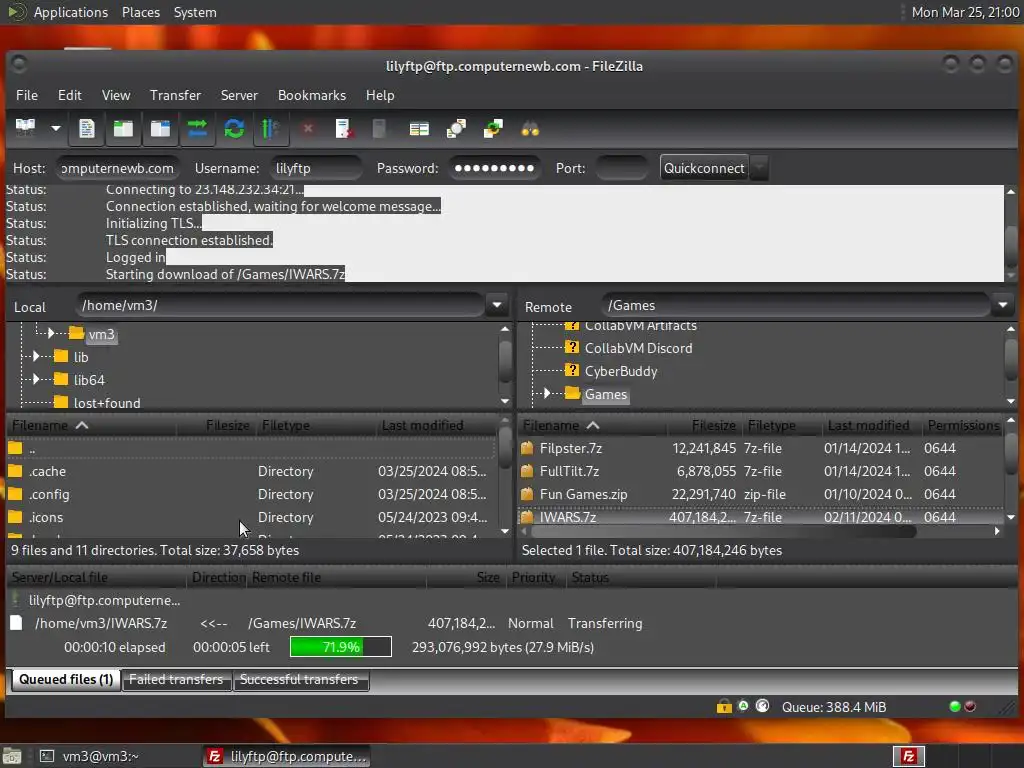Screen dimensions: 1024x768
Task: Open local path dropdown
Action: pyautogui.click(x=497, y=305)
